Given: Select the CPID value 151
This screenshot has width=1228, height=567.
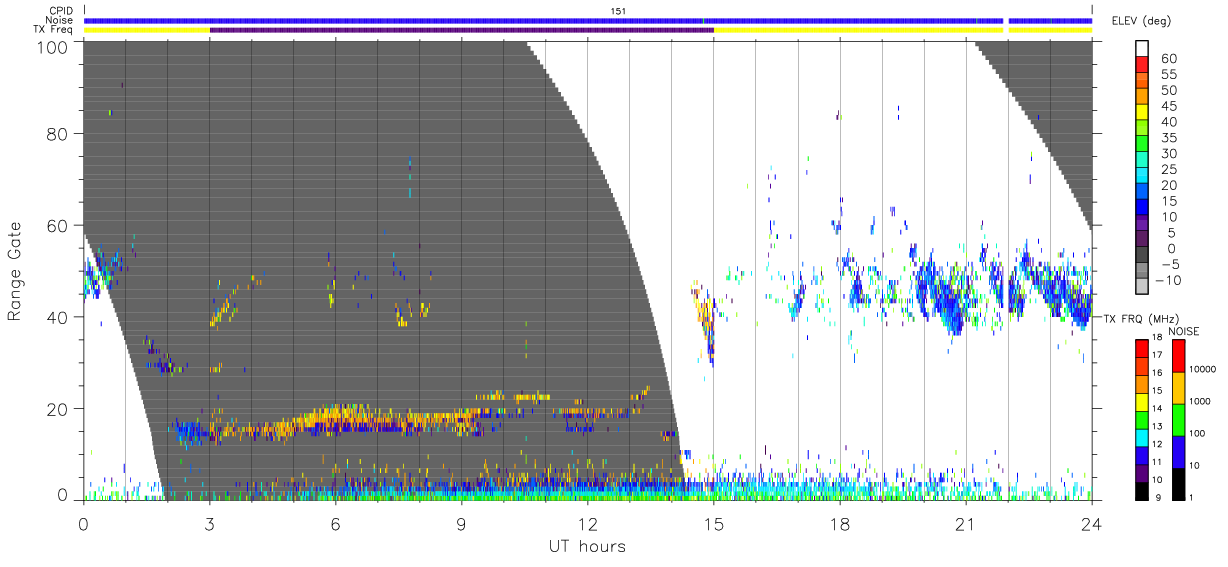Looking at the screenshot, I should [x=617, y=11].
